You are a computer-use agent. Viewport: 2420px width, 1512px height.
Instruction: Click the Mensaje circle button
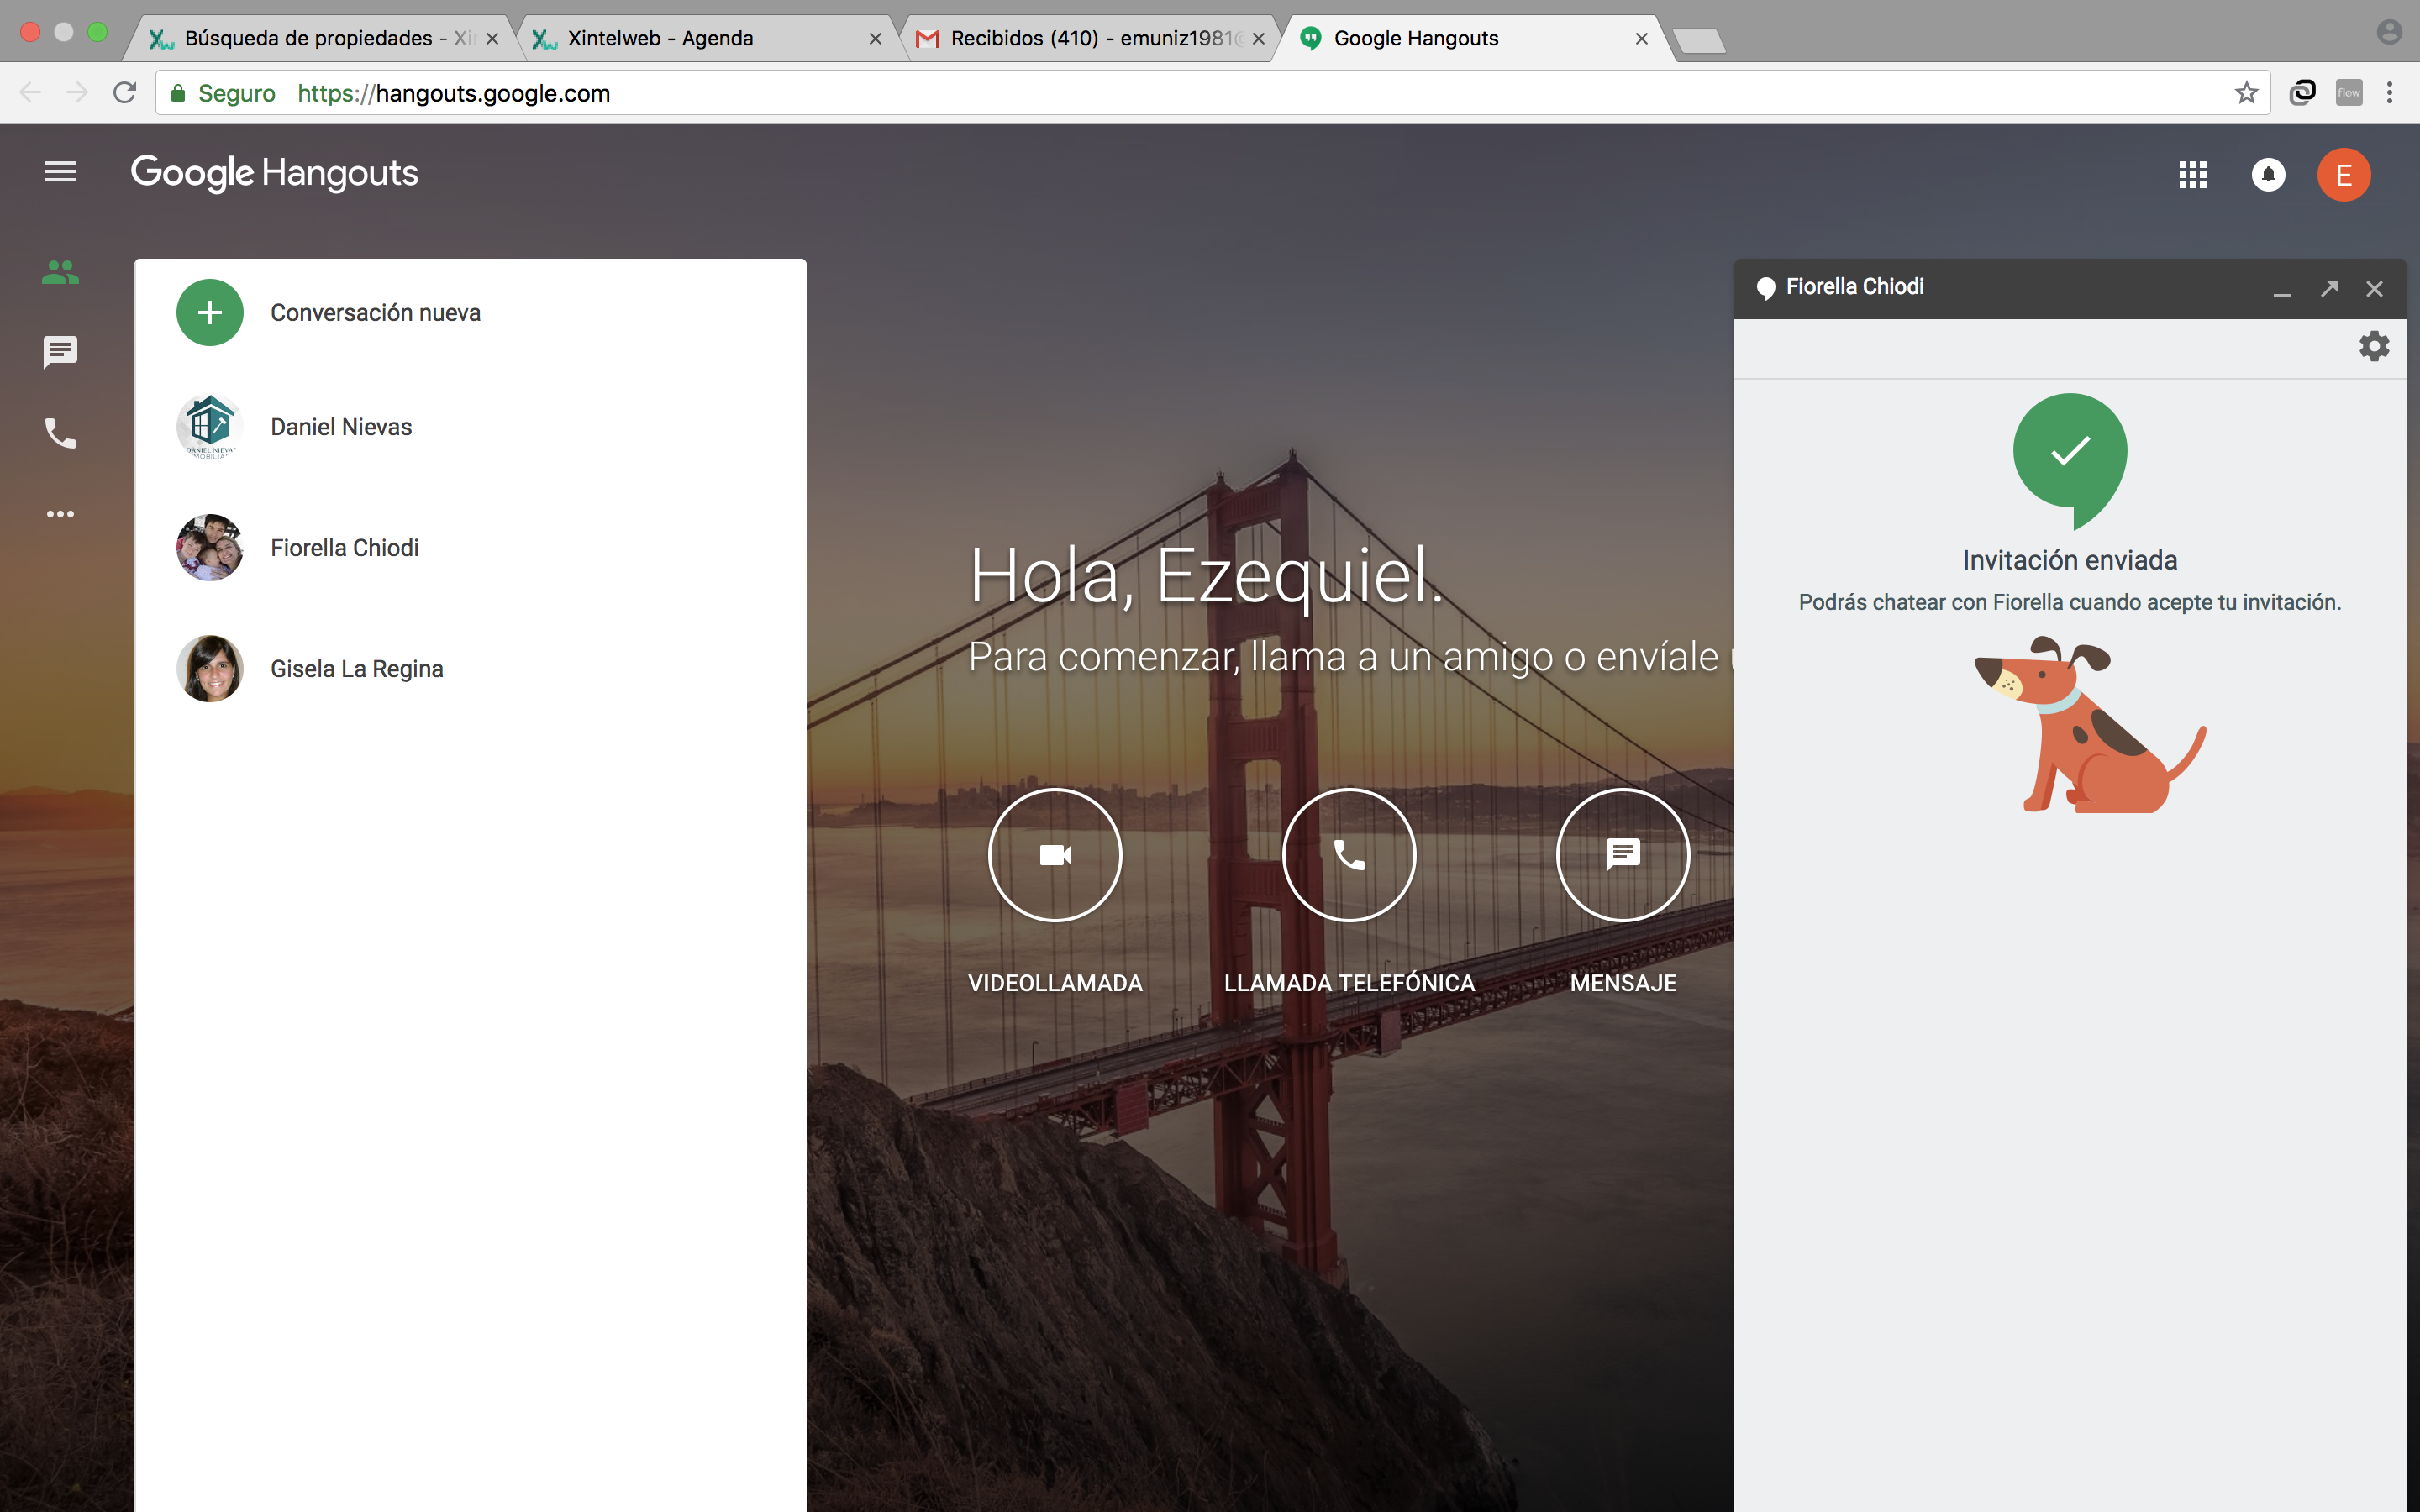point(1622,855)
